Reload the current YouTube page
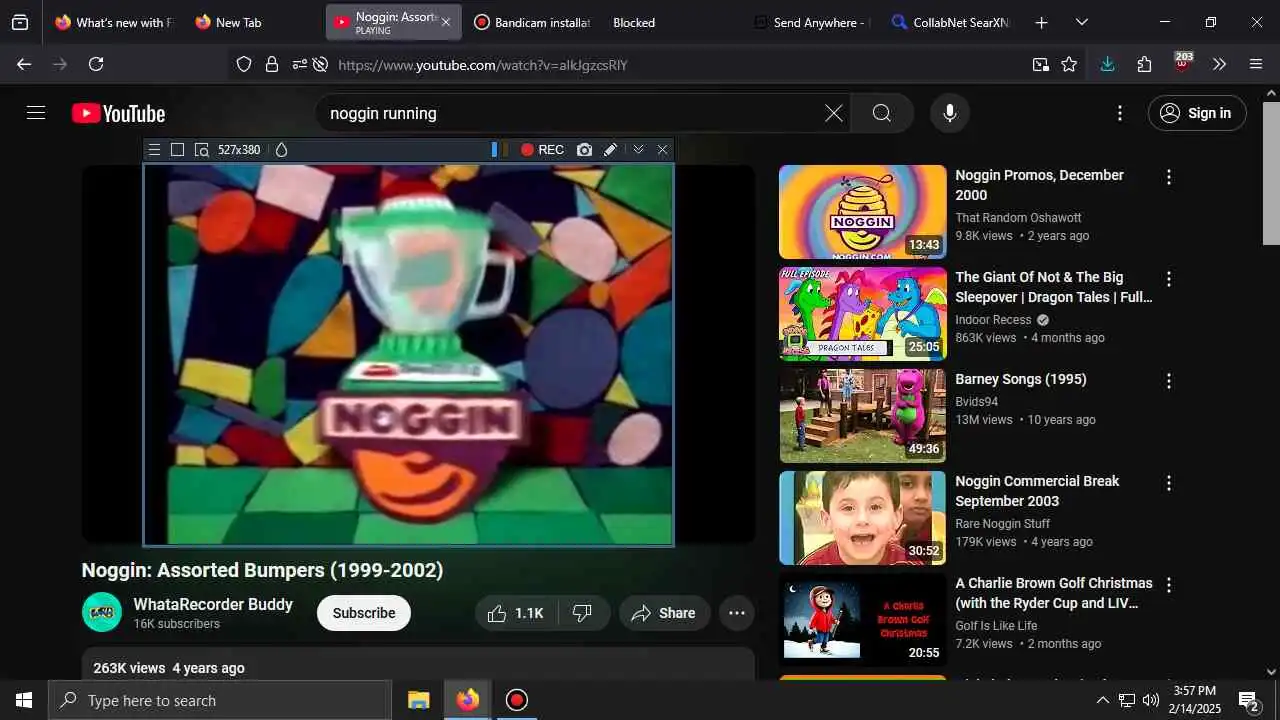Viewport: 1280px width, 720px height. 96,64
